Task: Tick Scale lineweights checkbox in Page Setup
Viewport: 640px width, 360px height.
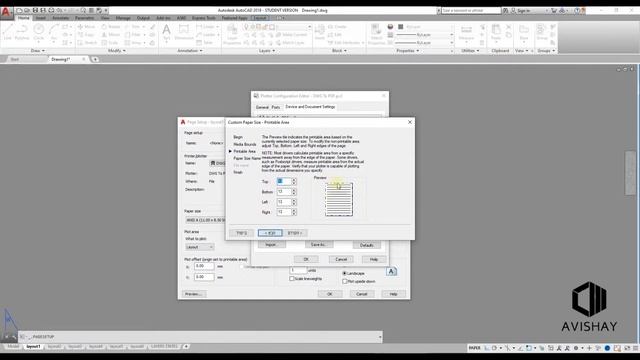Action: coord(292,279)
